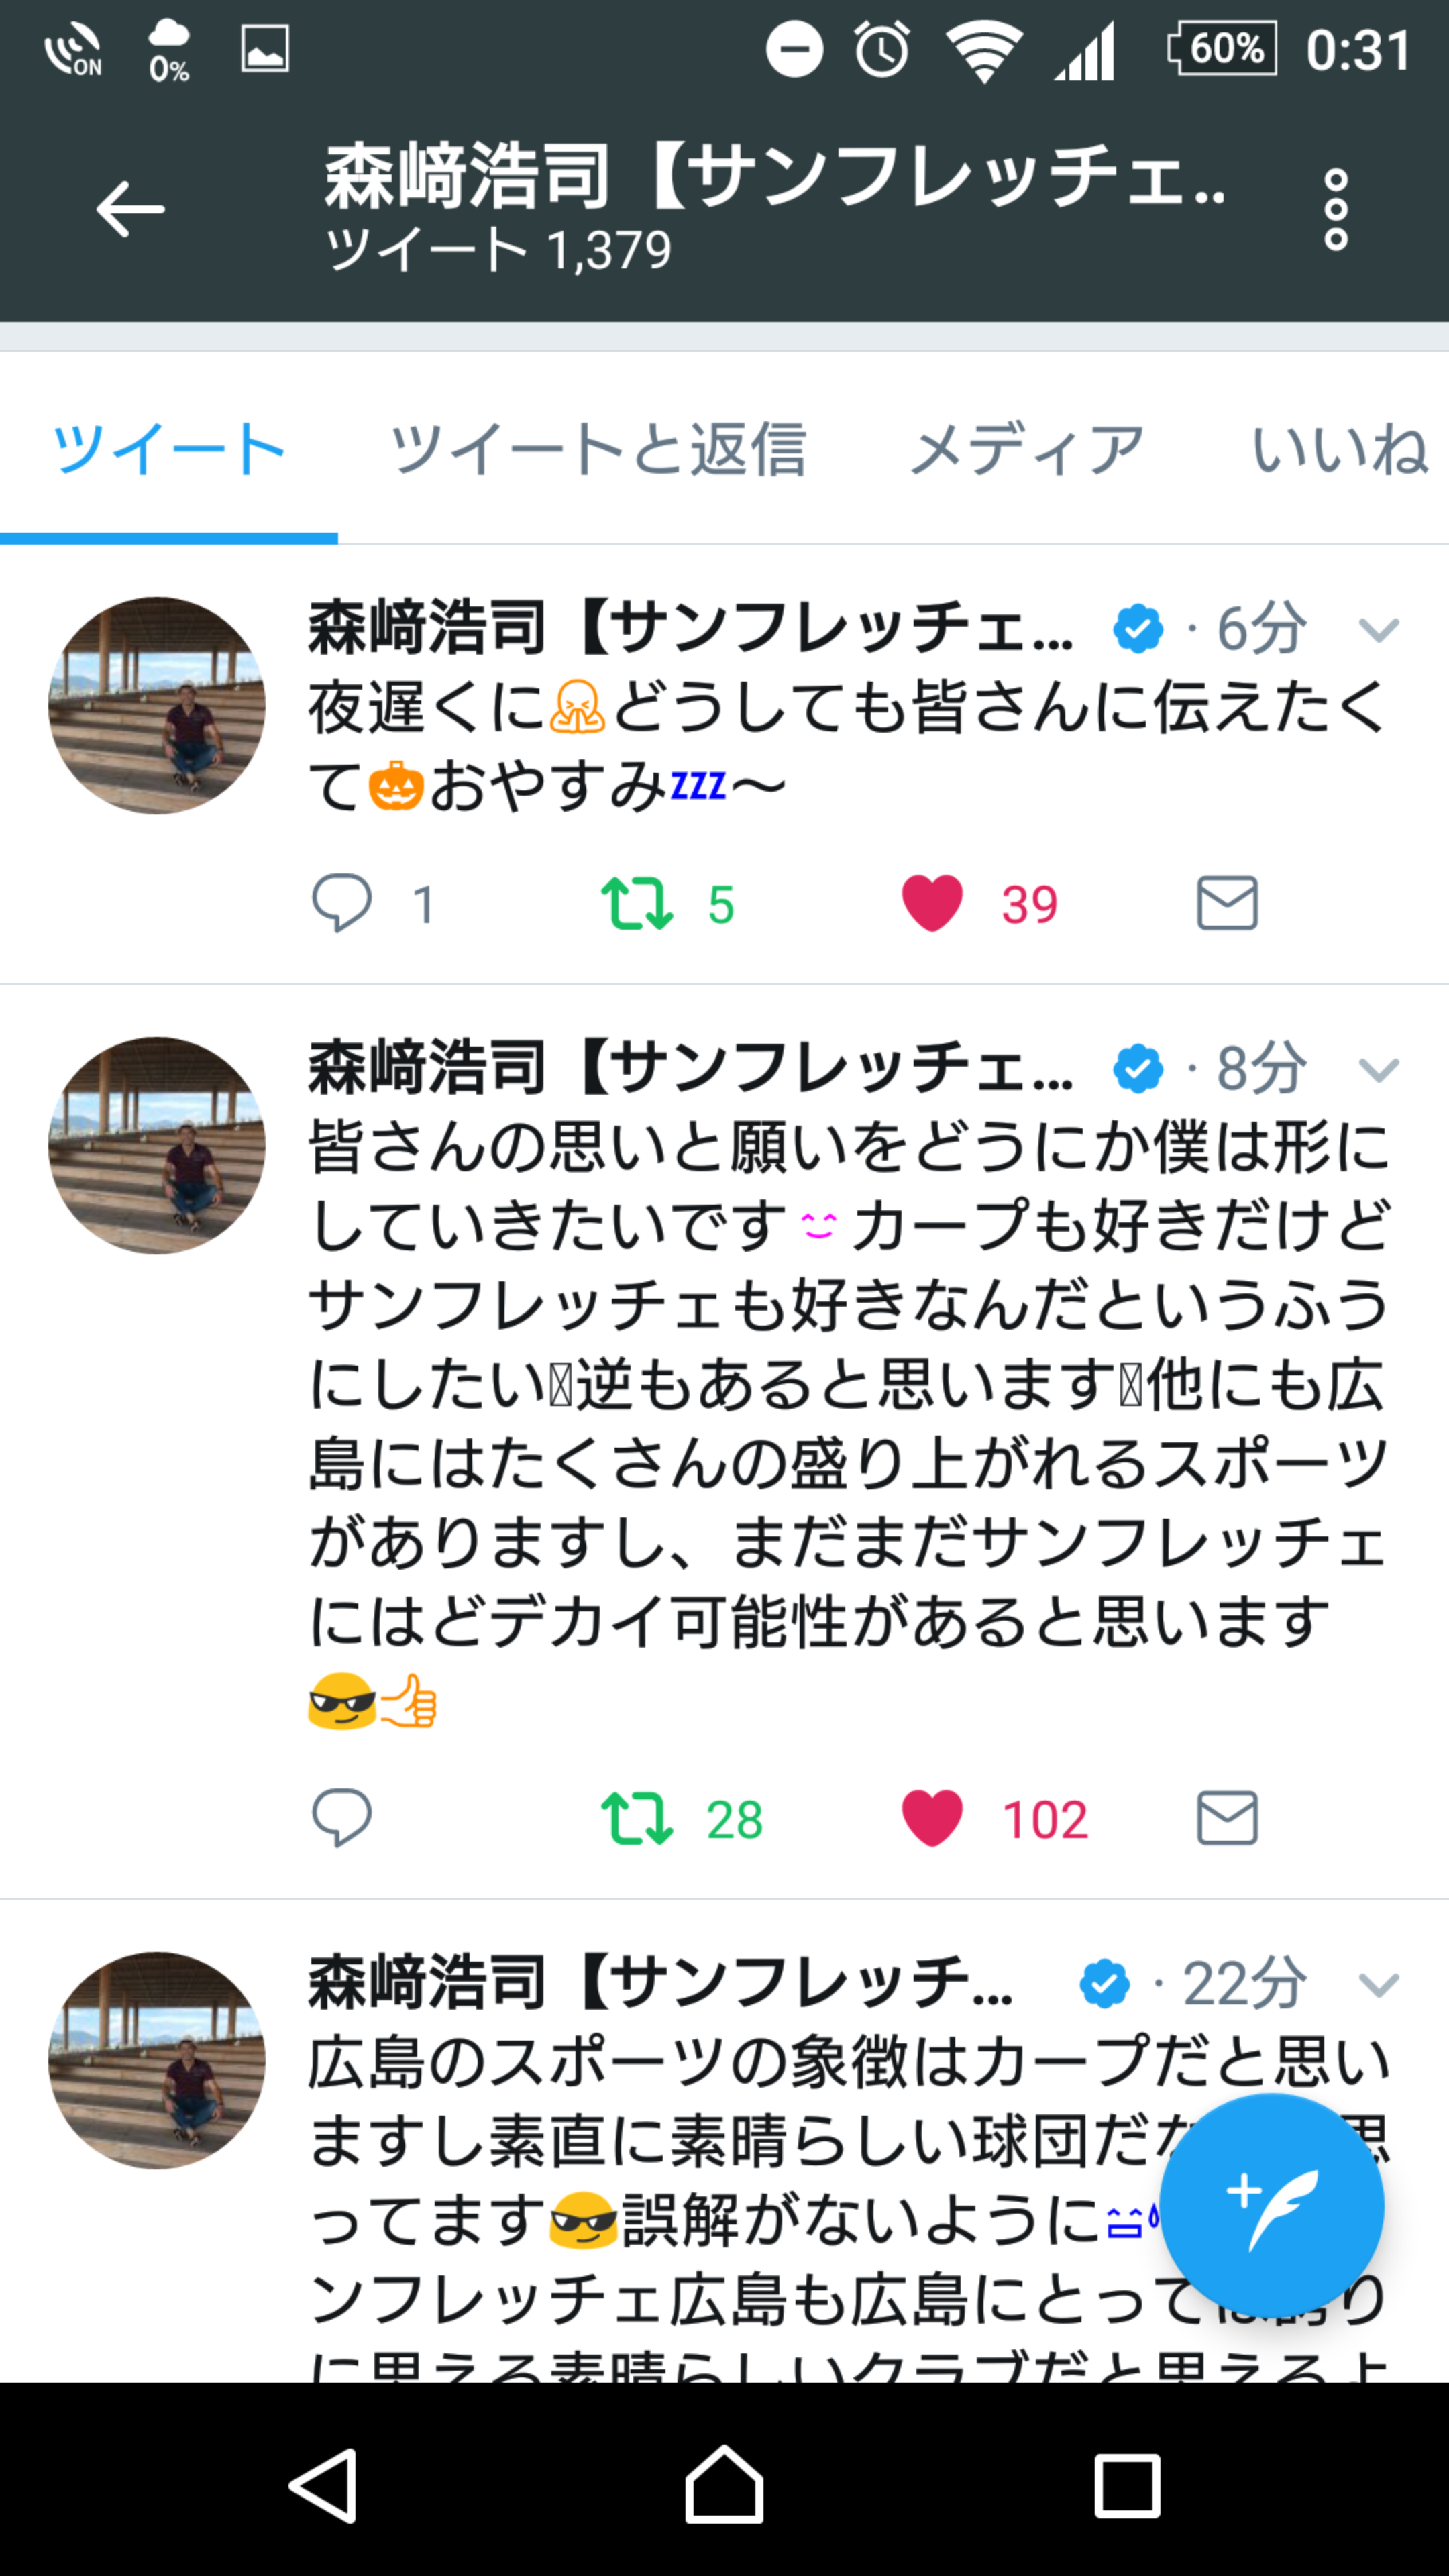Toggle like on the 102-likes tweet
Image resolution: width=1449 pixels, height=2576 pixels.
point(932,1818)
